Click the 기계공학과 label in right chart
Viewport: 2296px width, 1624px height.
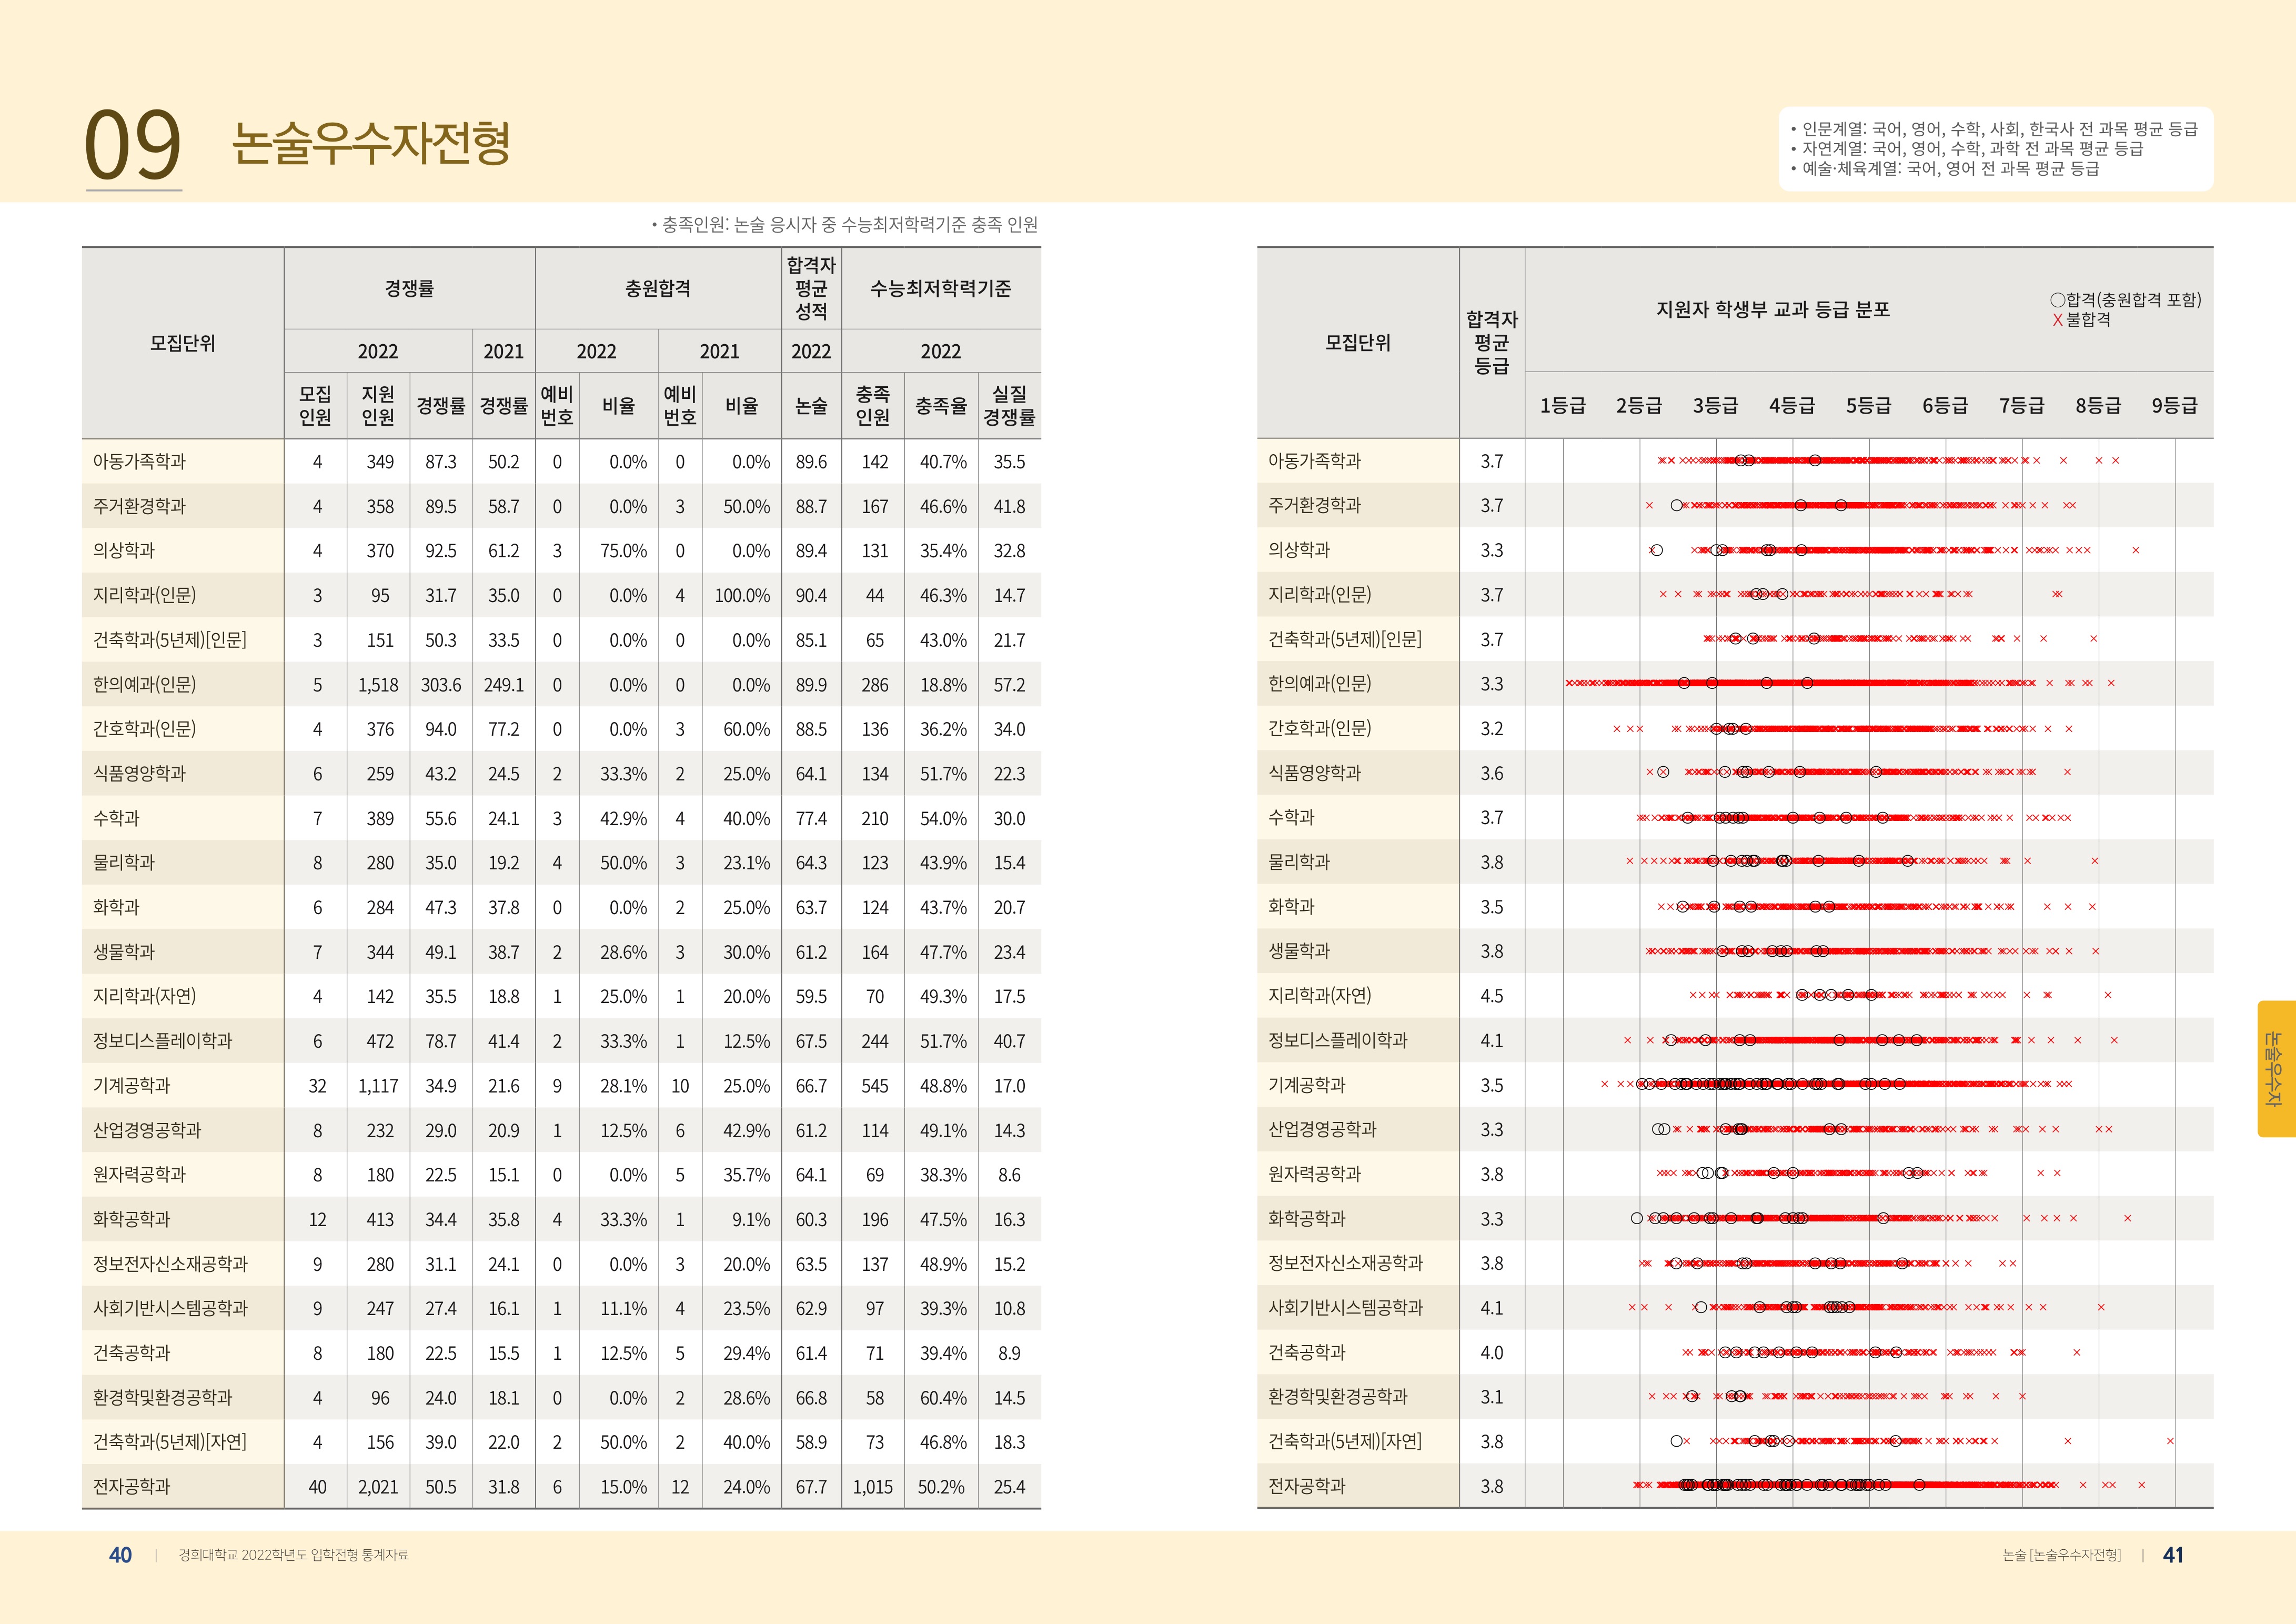(x=1307, y=1084)
